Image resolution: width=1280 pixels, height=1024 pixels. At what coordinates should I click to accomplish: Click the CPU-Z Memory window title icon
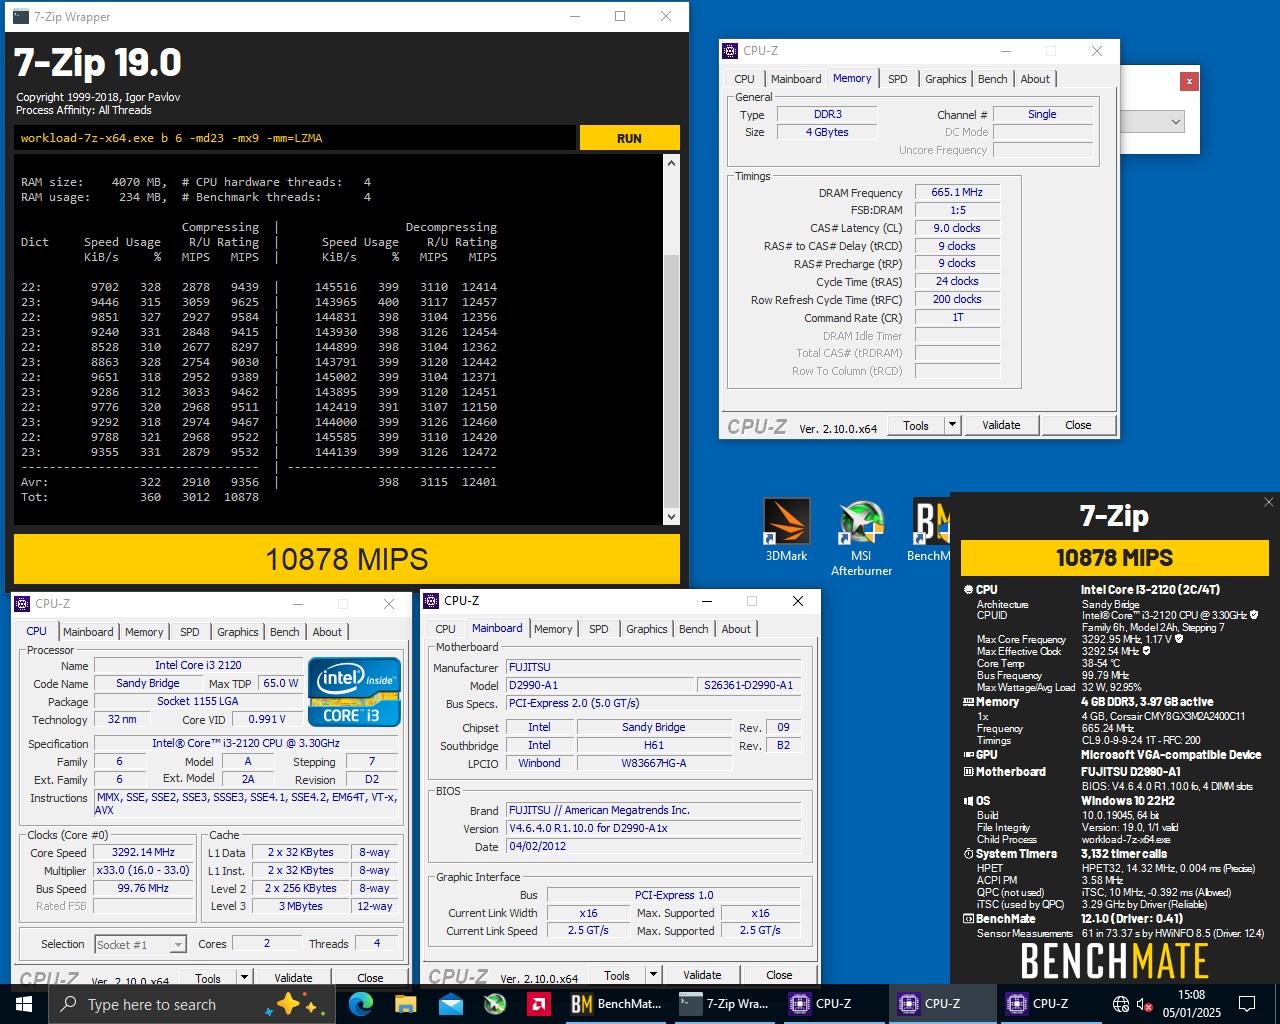pos(732,51)
